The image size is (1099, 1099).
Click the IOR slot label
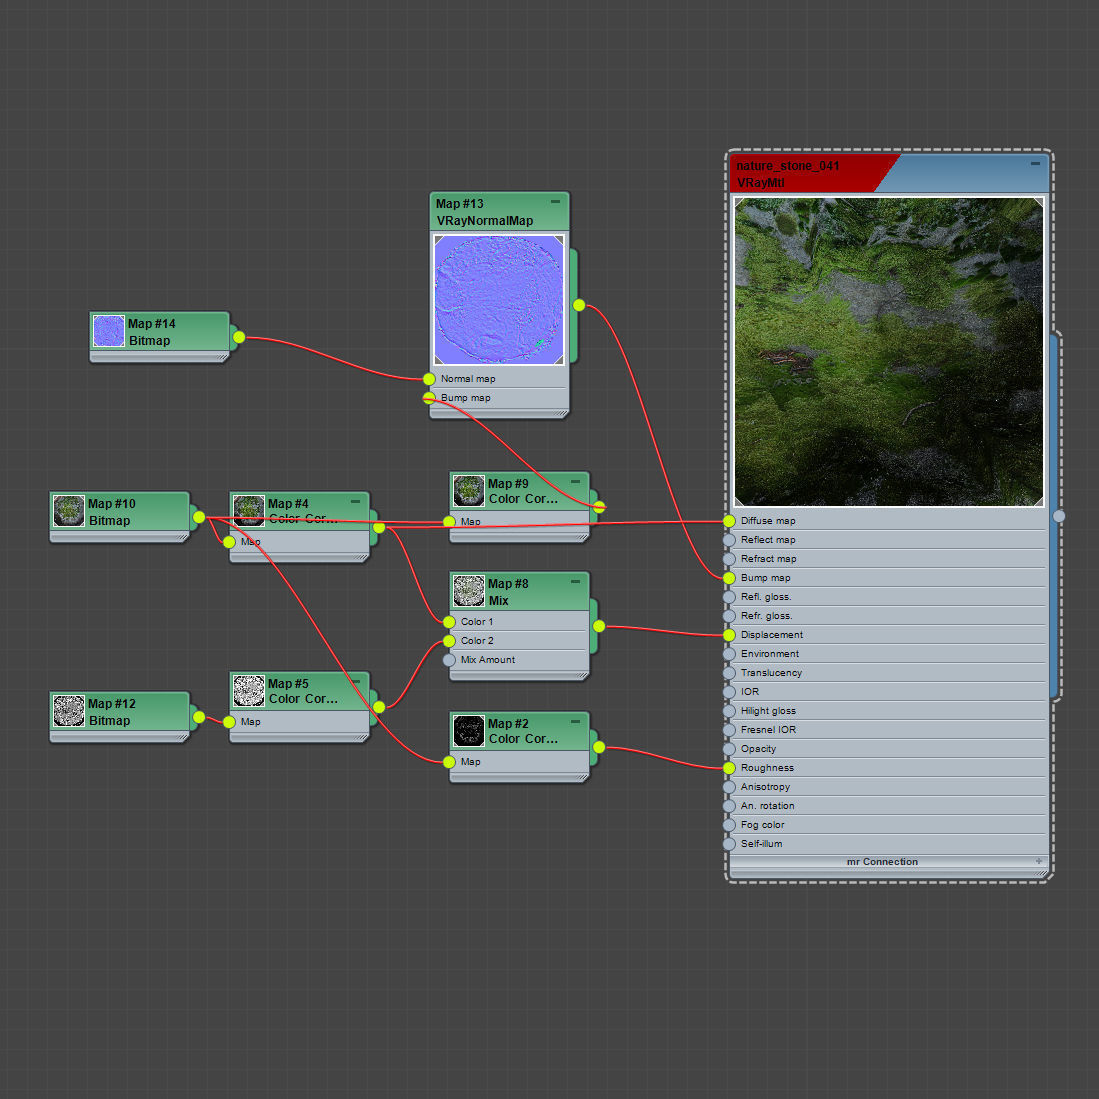click(750, 692)
